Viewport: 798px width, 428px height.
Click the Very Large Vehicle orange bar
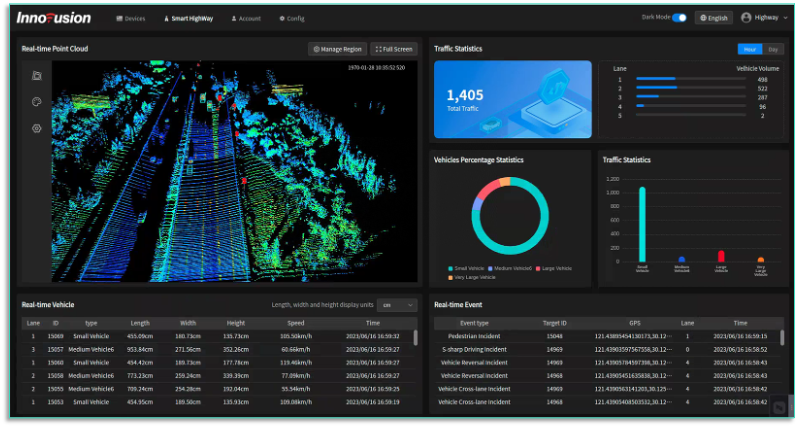[x=761, y=260]
